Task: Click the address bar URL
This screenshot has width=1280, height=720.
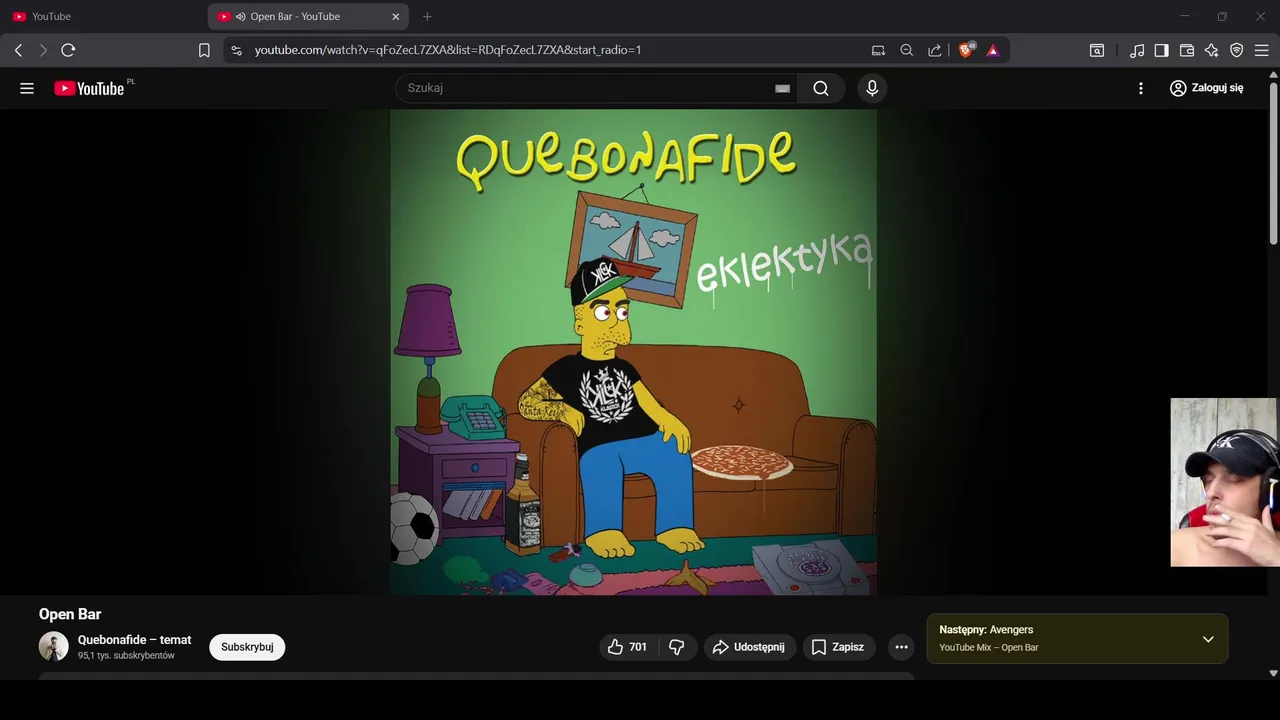Action: (448, 50)
